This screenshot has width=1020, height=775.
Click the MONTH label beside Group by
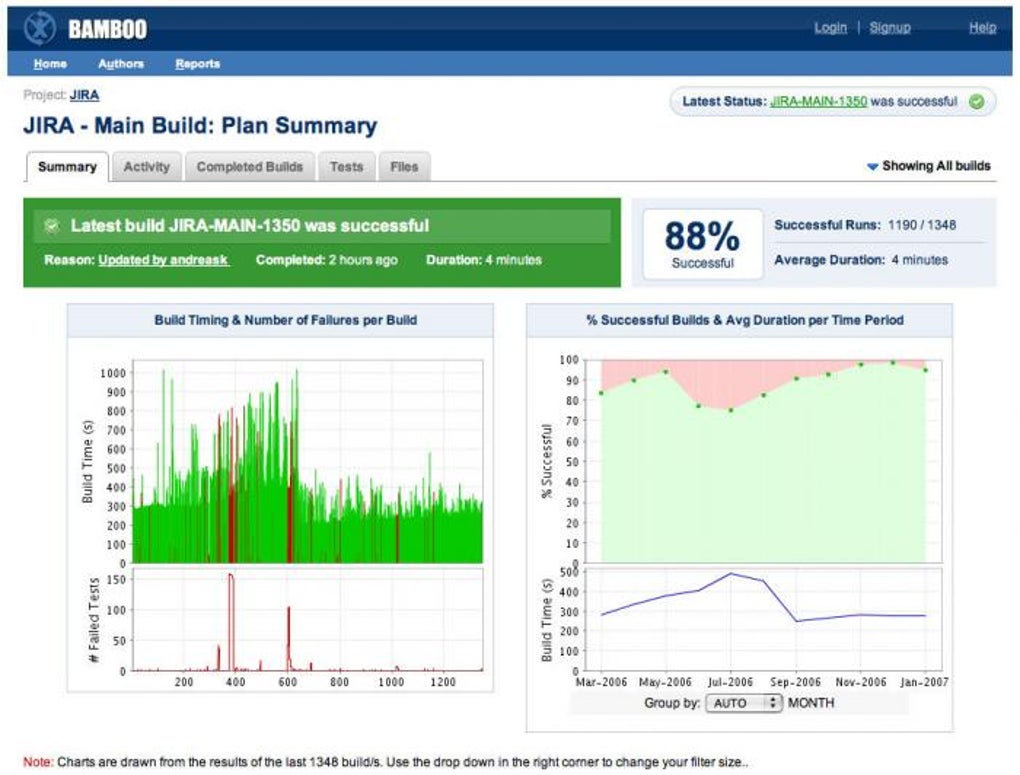(811, 703)
